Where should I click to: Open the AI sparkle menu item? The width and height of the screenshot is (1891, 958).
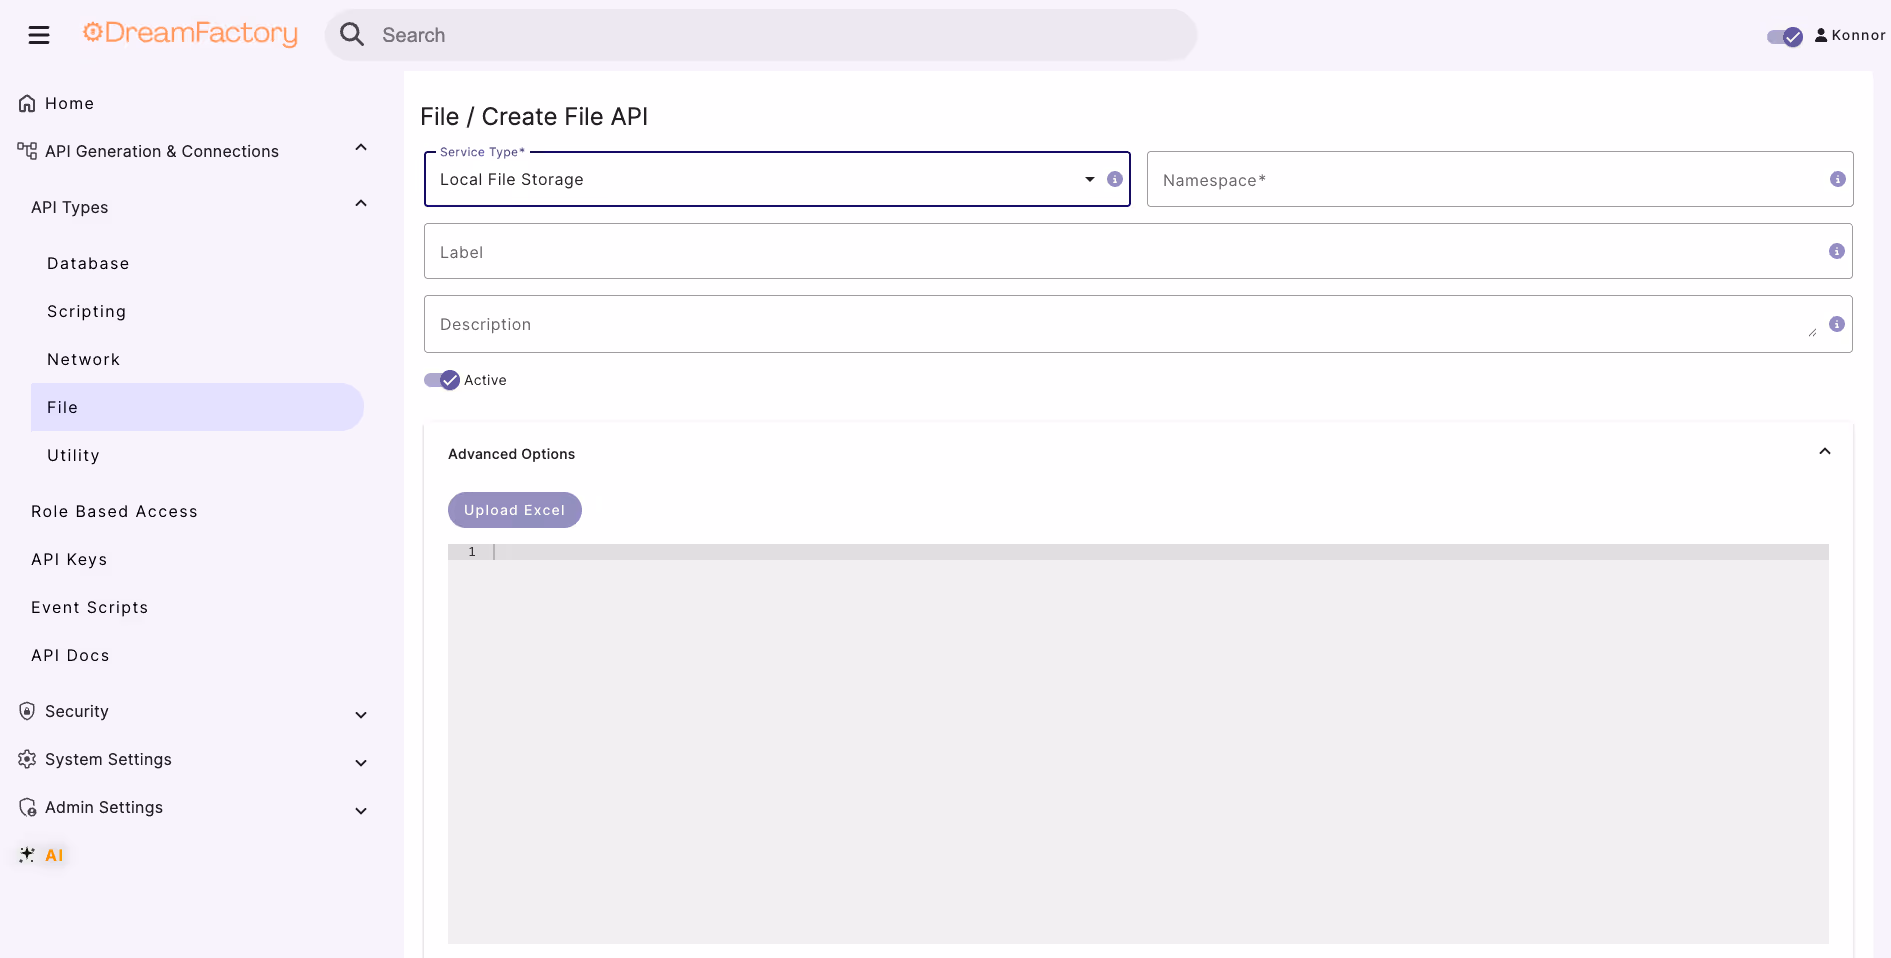tap(41, 855)
